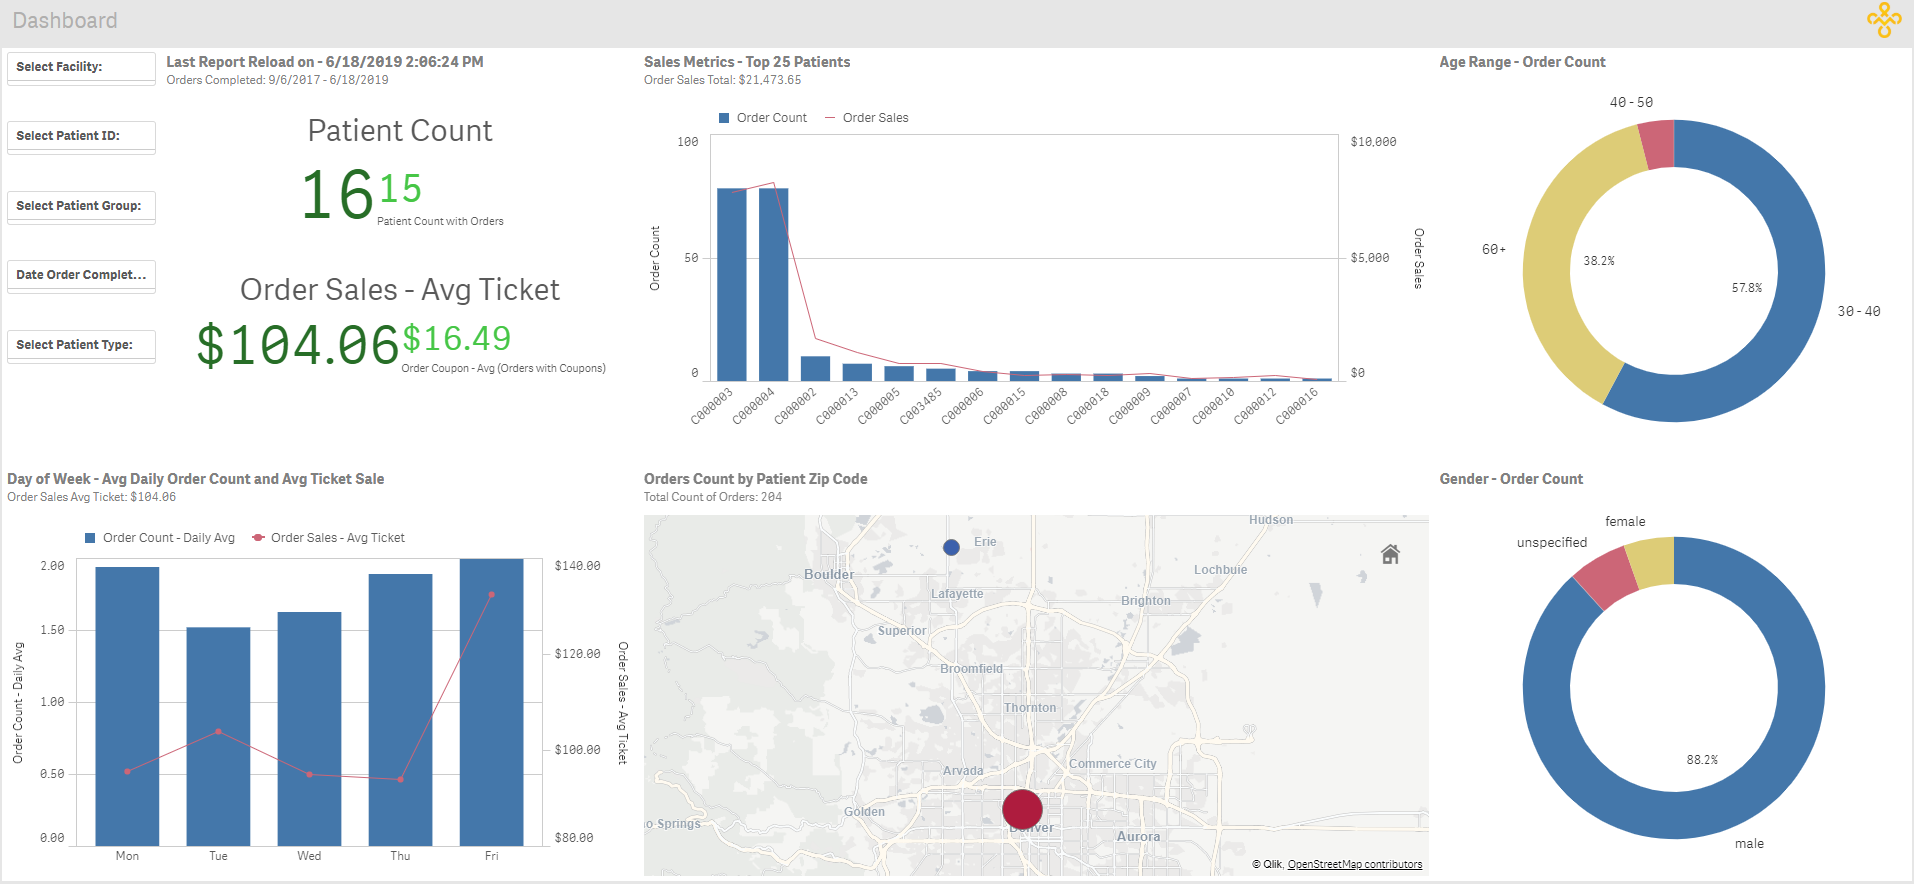Click the map home reset icon
Viewport: 1914px width, 884px height.
(1390, 554)
